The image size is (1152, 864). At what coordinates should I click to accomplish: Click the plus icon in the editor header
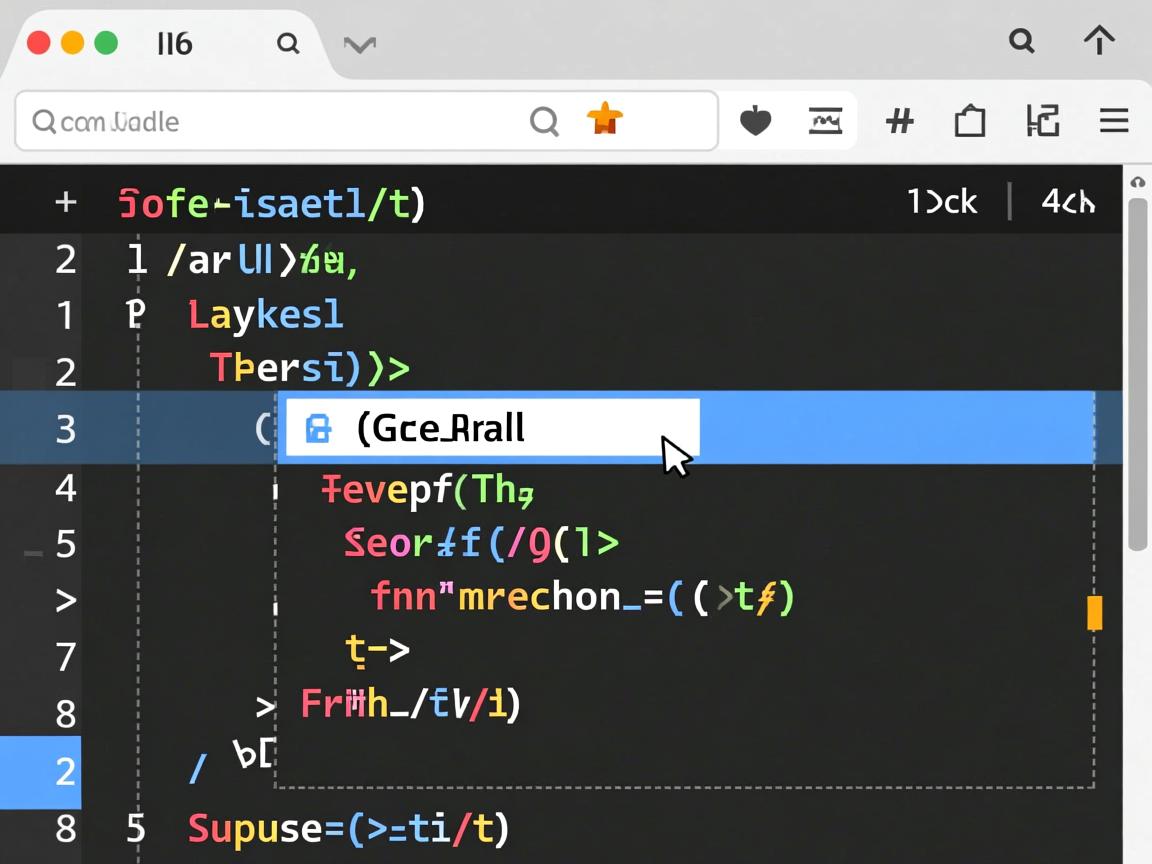(66, 203)
